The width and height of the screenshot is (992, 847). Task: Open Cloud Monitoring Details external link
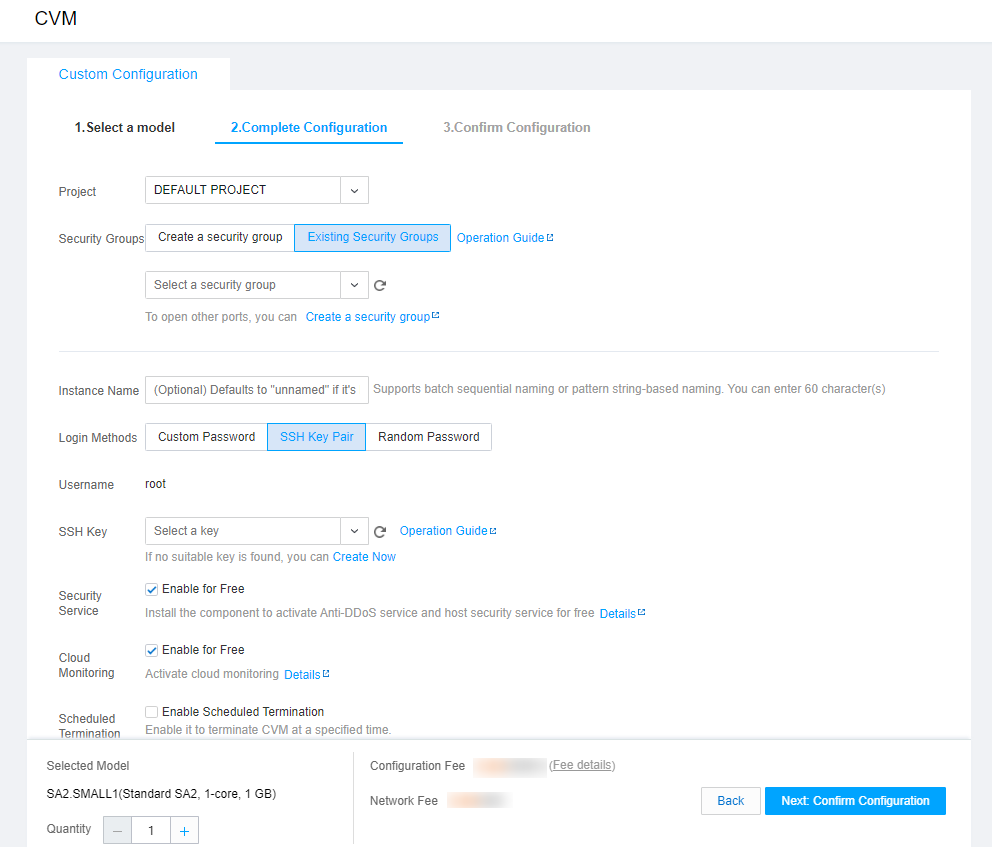(x=304, y=674)
